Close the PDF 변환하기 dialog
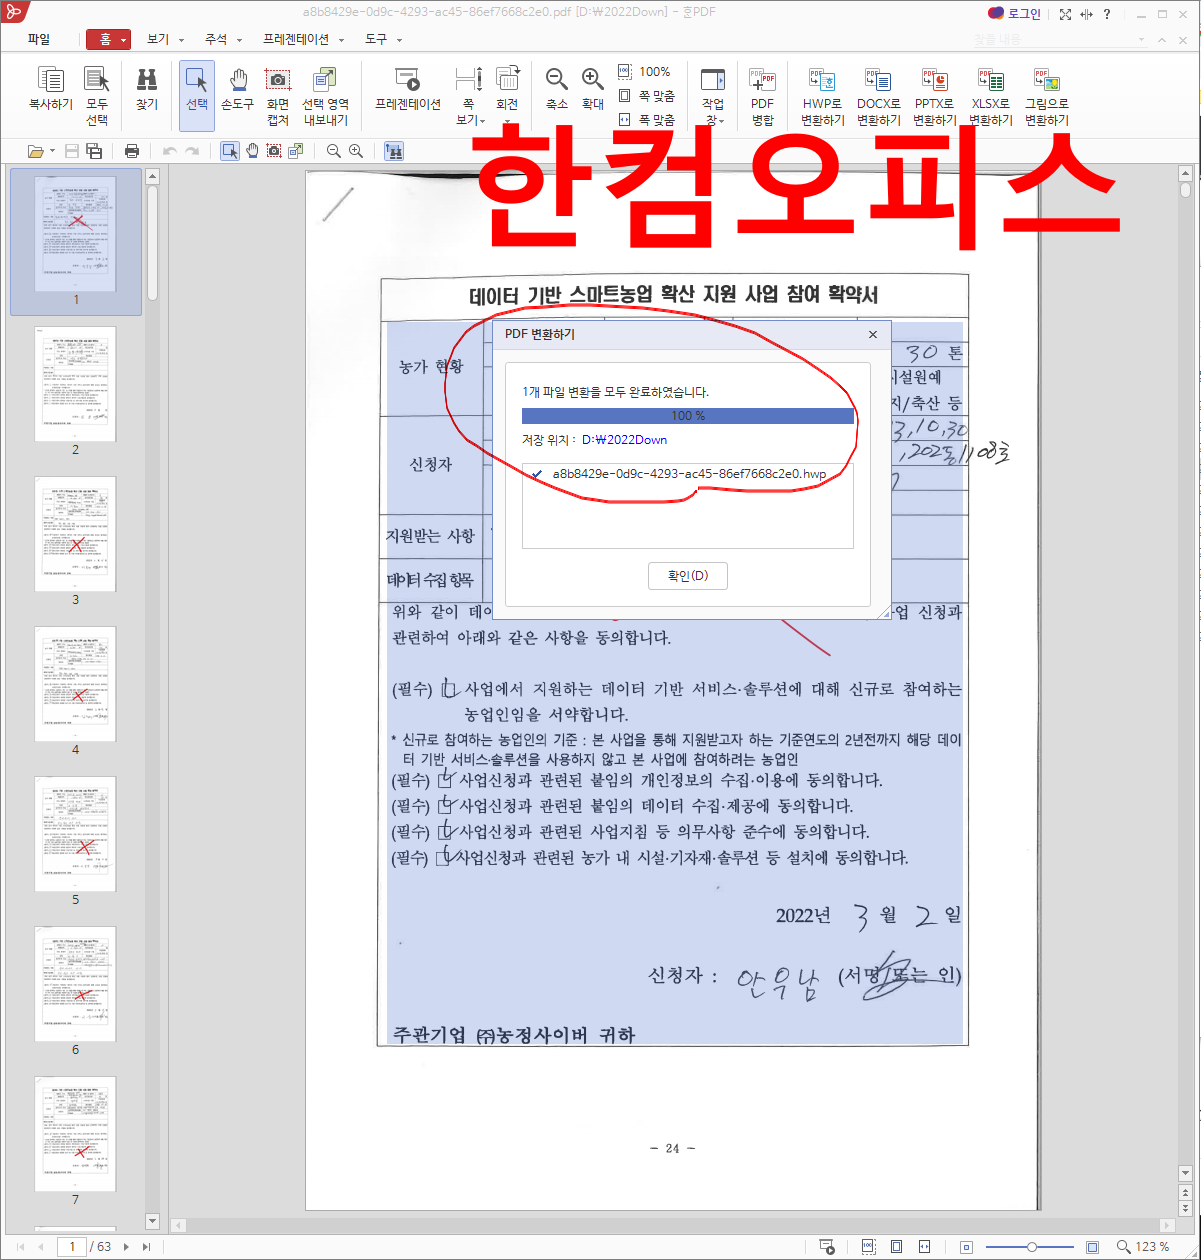 click(873, 334)
